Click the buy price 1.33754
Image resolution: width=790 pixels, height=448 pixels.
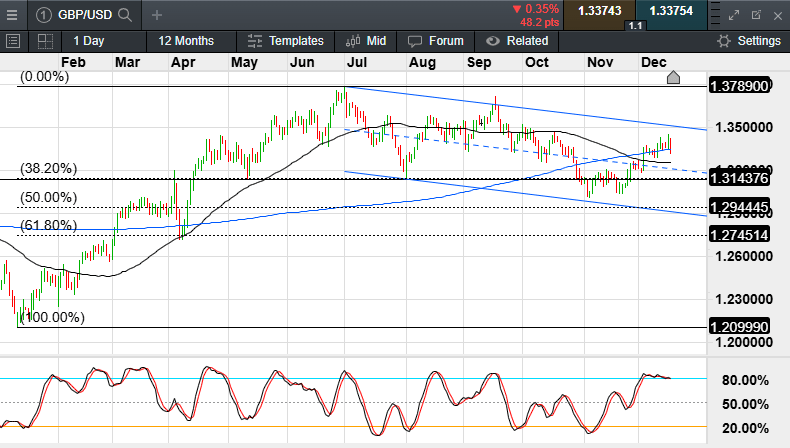tap(670, 11)
